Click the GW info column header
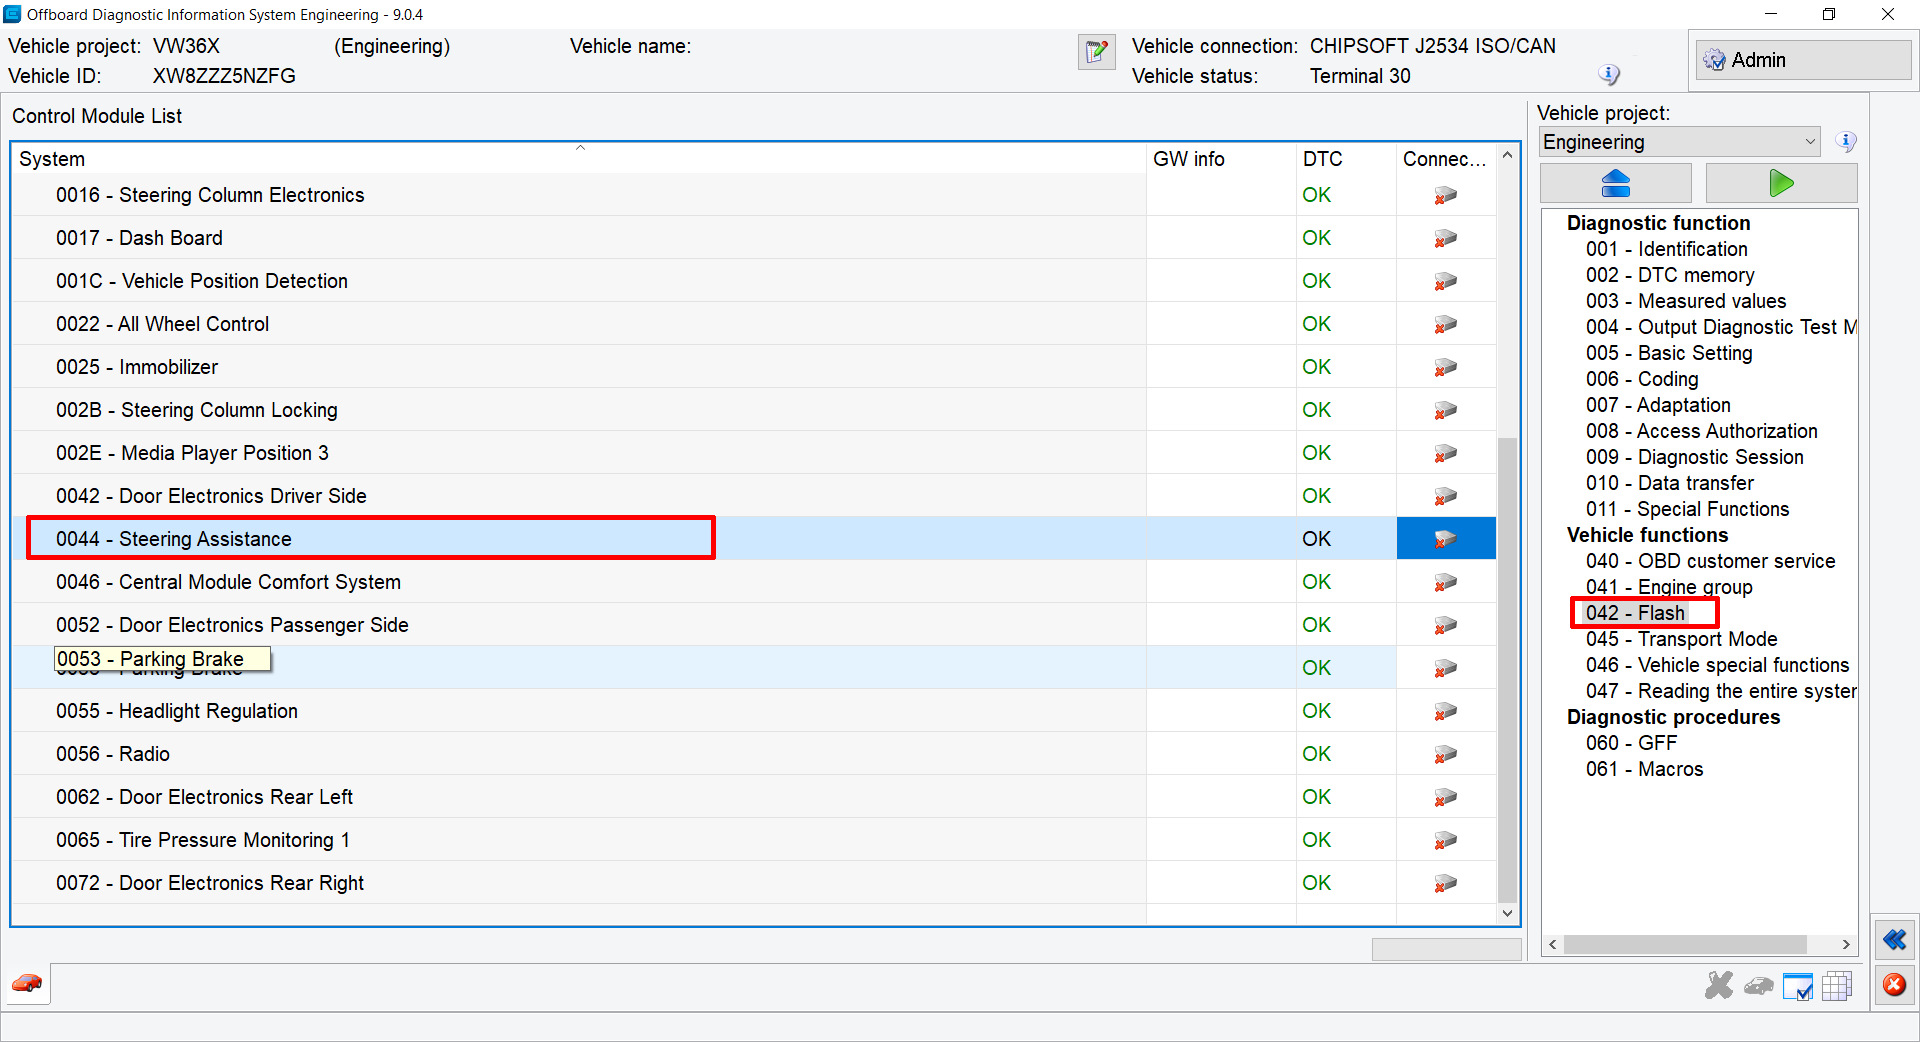The image size is (1920, 1042). pyautogui.click(x=1220, y=159)
